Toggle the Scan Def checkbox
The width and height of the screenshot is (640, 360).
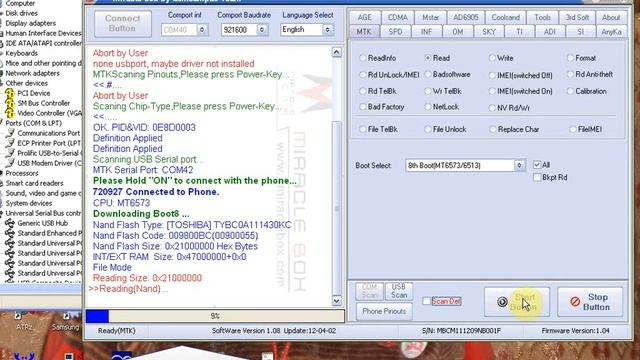[427, 301]
